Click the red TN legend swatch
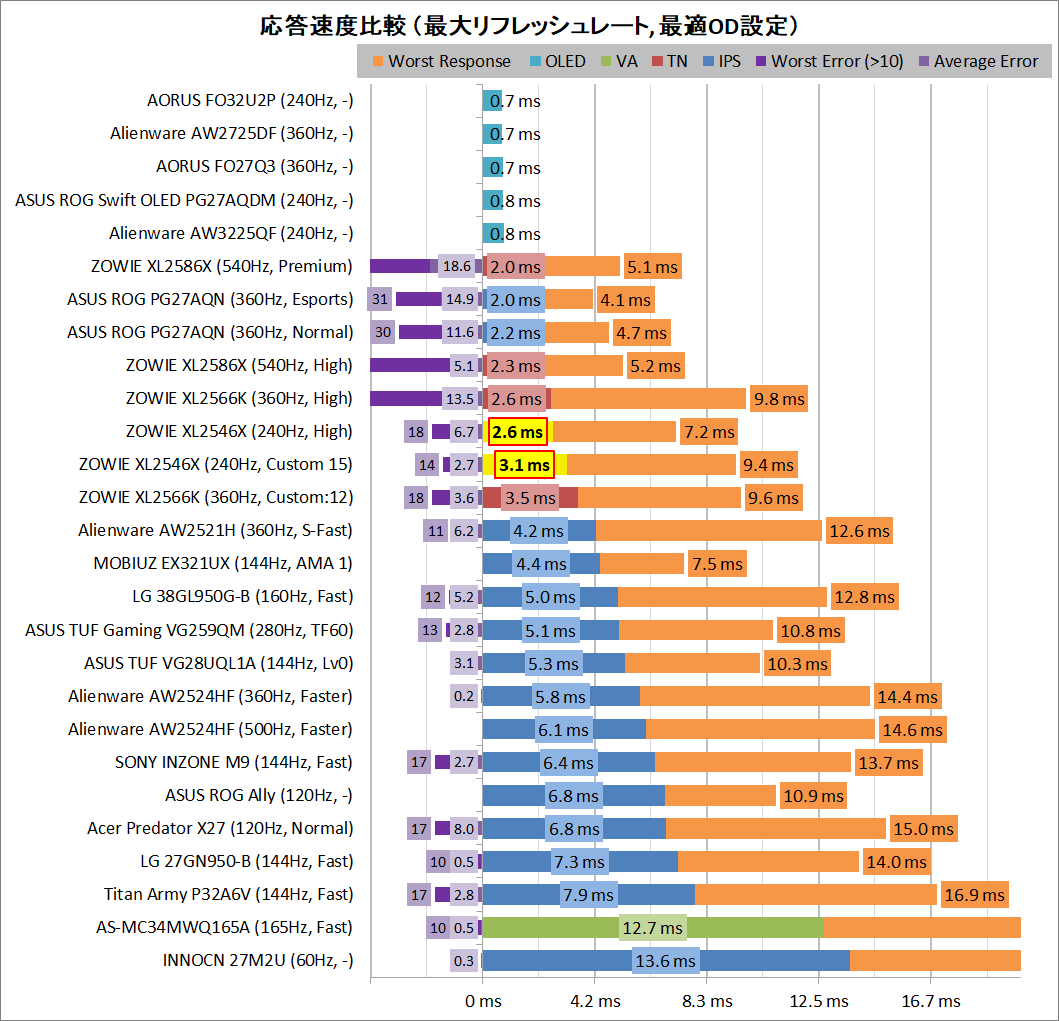The image size is (1059, 1021). click(x=657, y=61)
